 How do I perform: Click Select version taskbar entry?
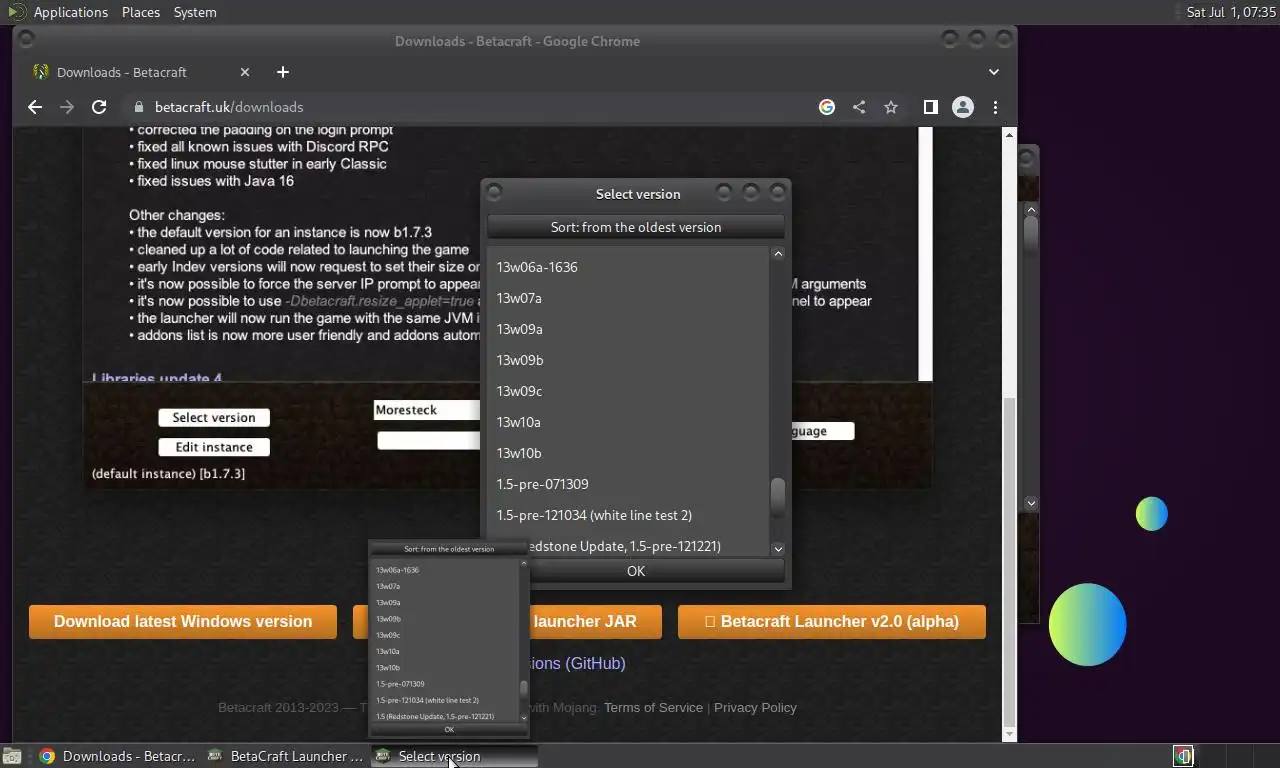454,756
